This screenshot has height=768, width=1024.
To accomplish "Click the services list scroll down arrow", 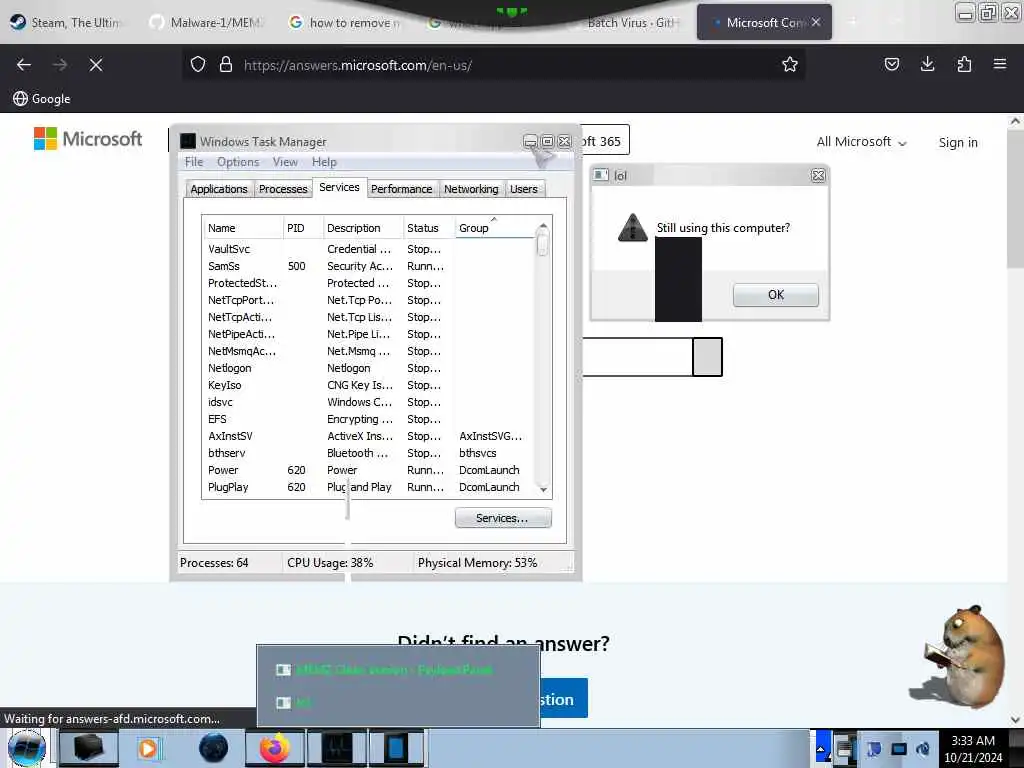I will (x=543, y=489).
